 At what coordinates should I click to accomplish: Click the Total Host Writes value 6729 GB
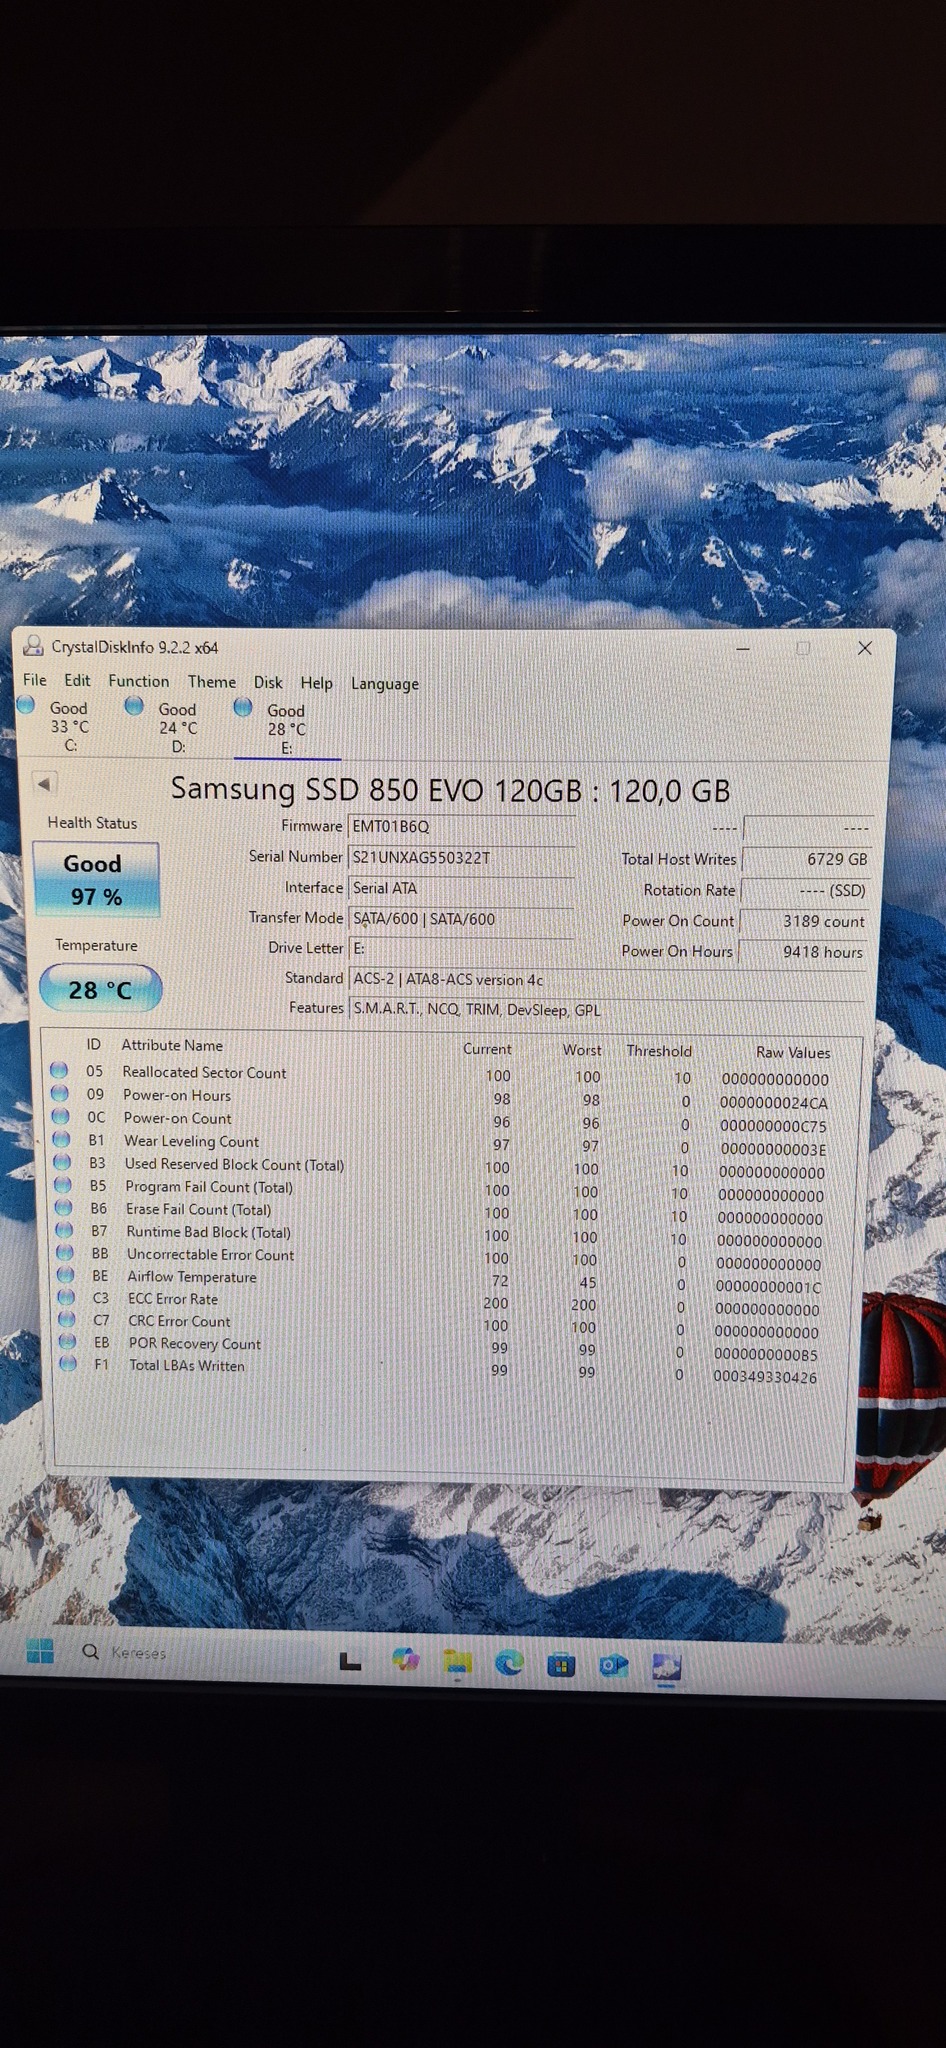(x=805, y=859)
